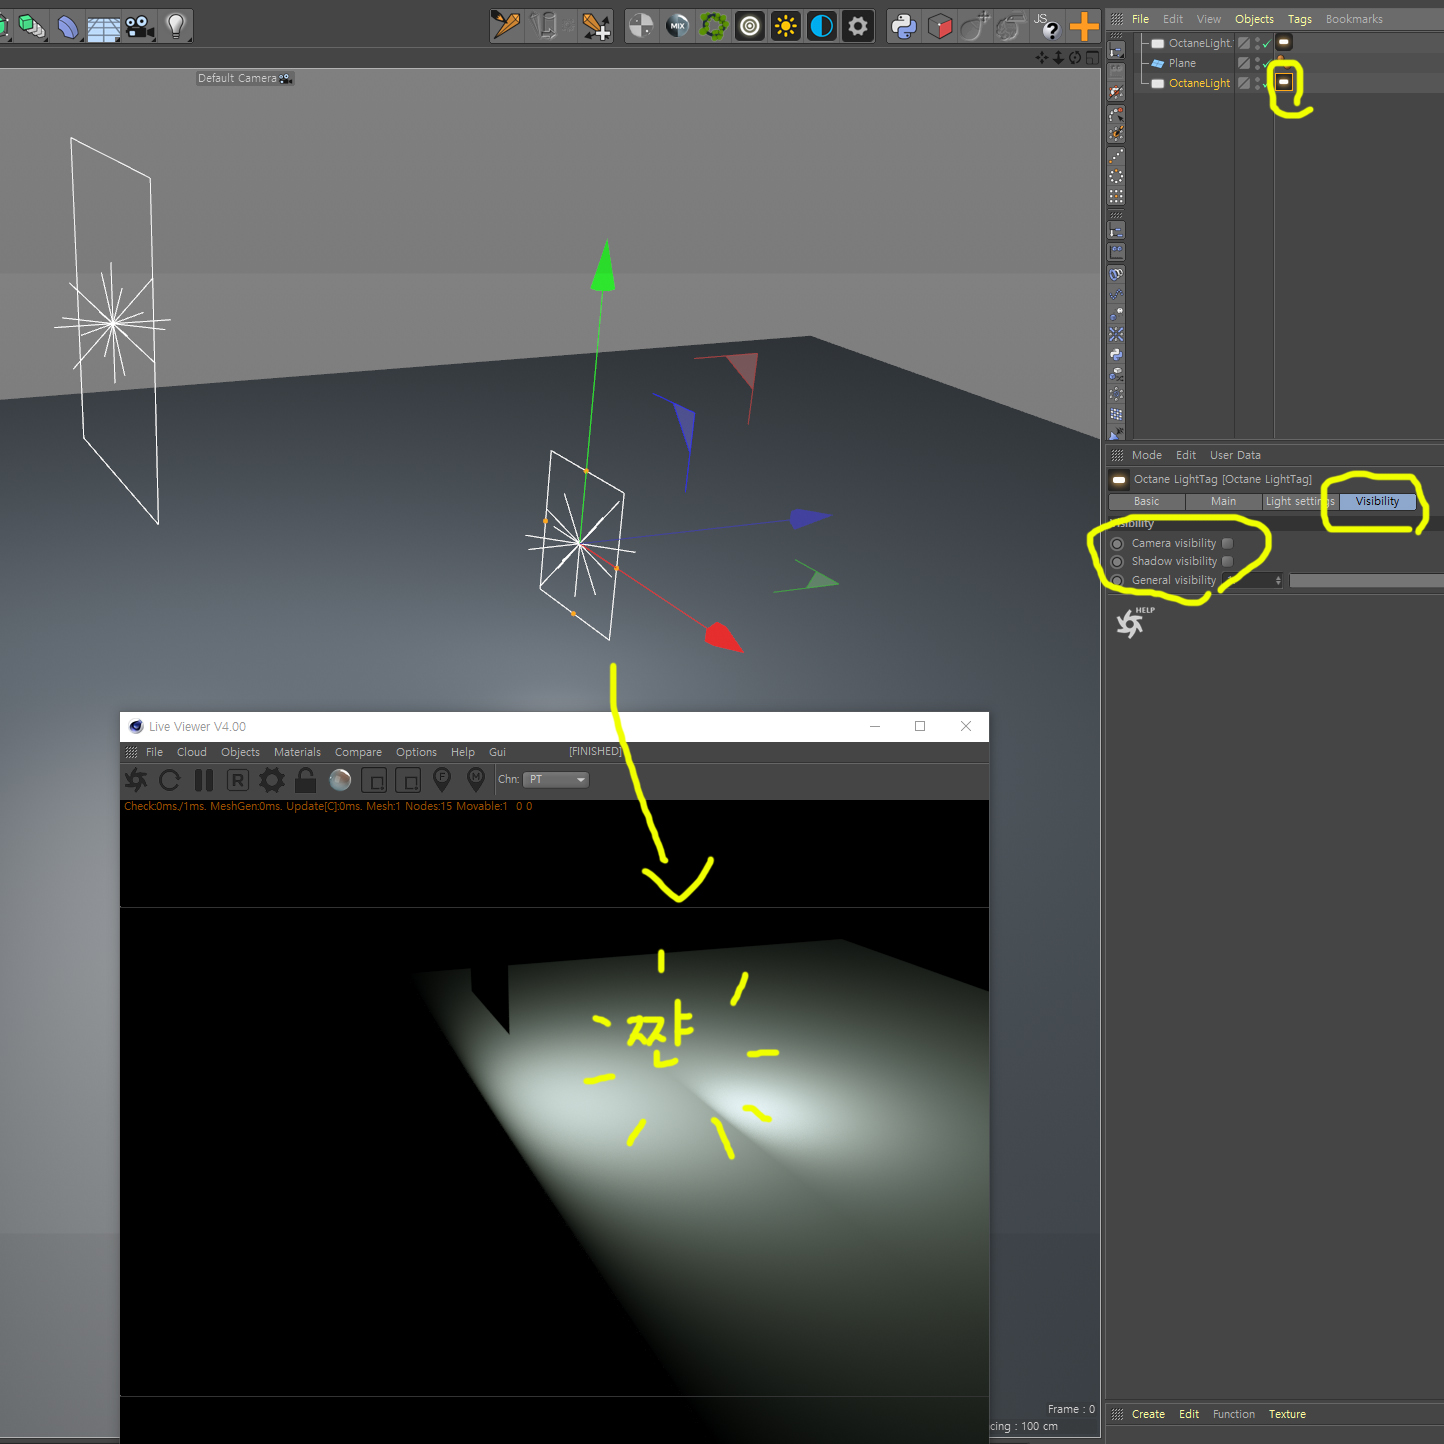
Task: Pause rendering in the Live Viewer
Action: 204,780
